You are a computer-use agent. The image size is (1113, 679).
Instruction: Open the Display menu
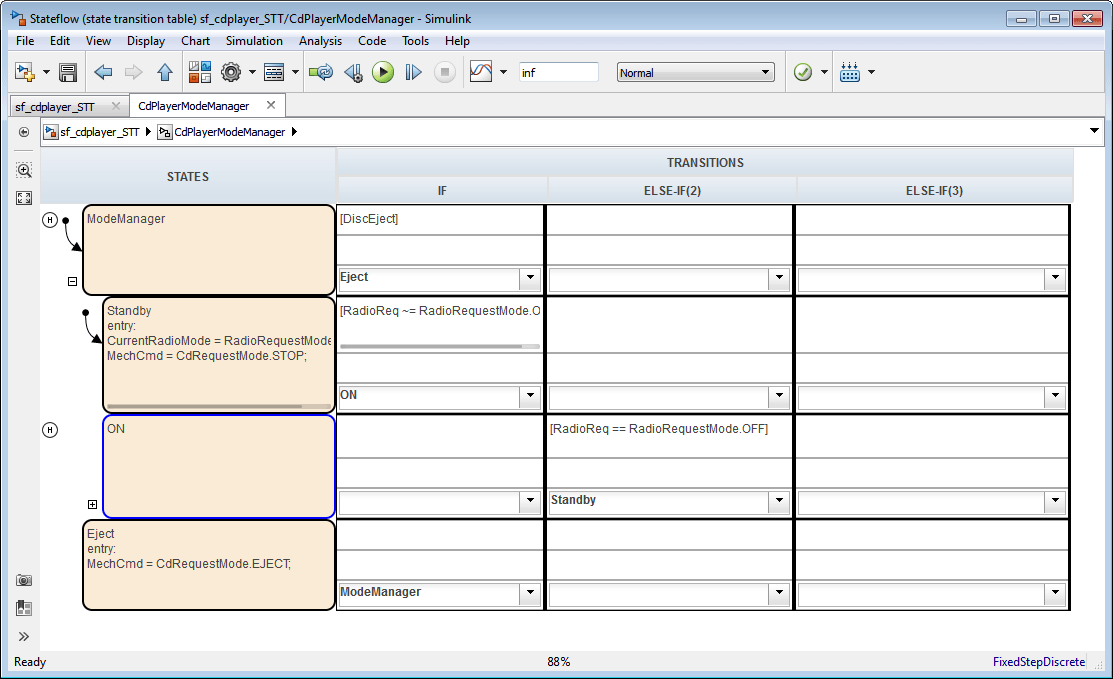(x=146, y=41)
